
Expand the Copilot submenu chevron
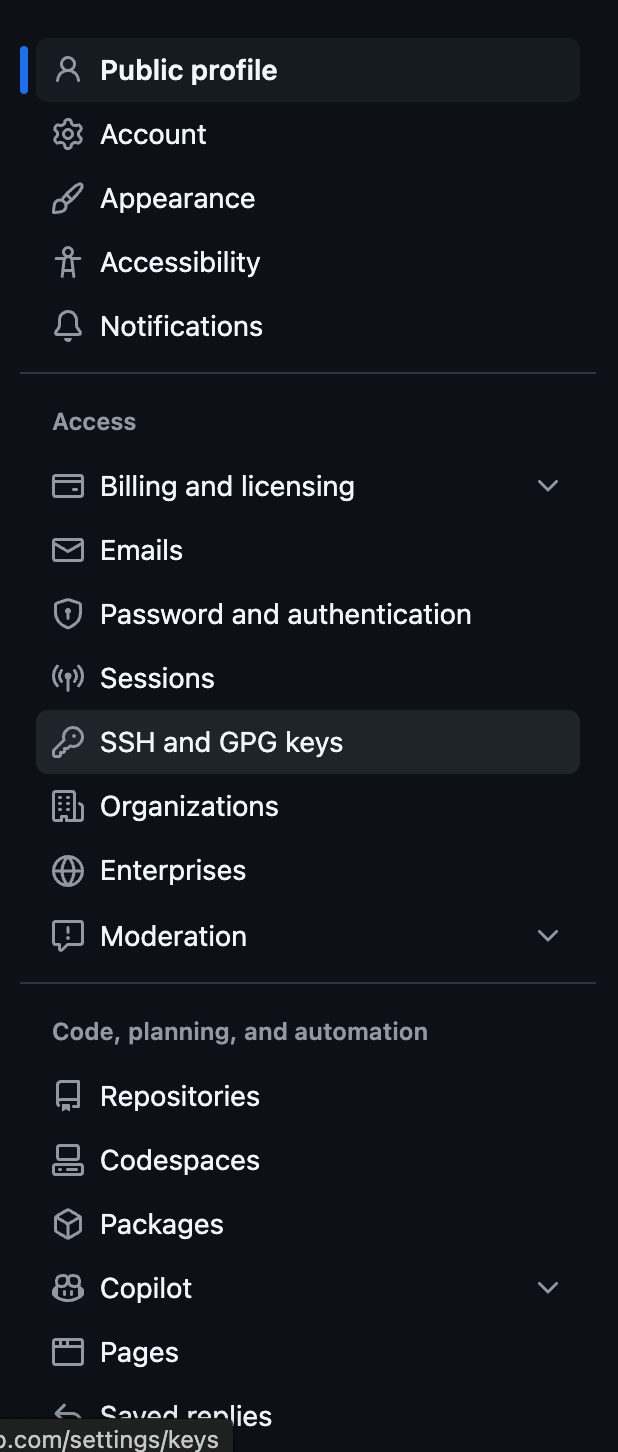[548, 1288]
